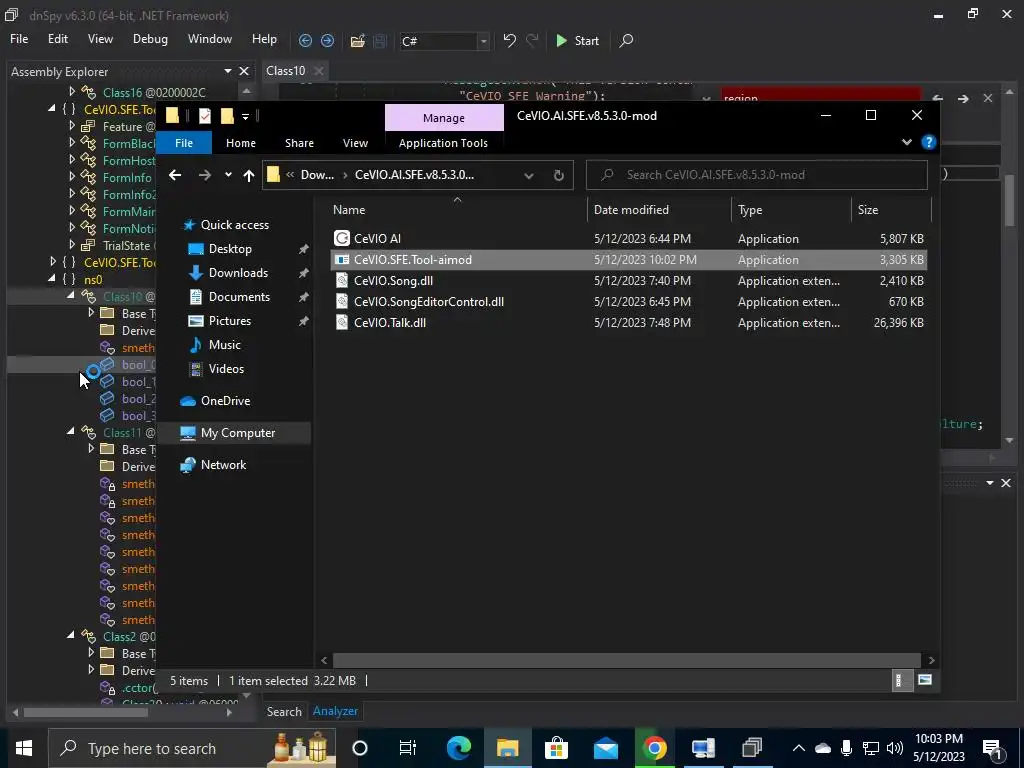
Task: Collapse the ns0 namespace node
Action: coord(52,279)
